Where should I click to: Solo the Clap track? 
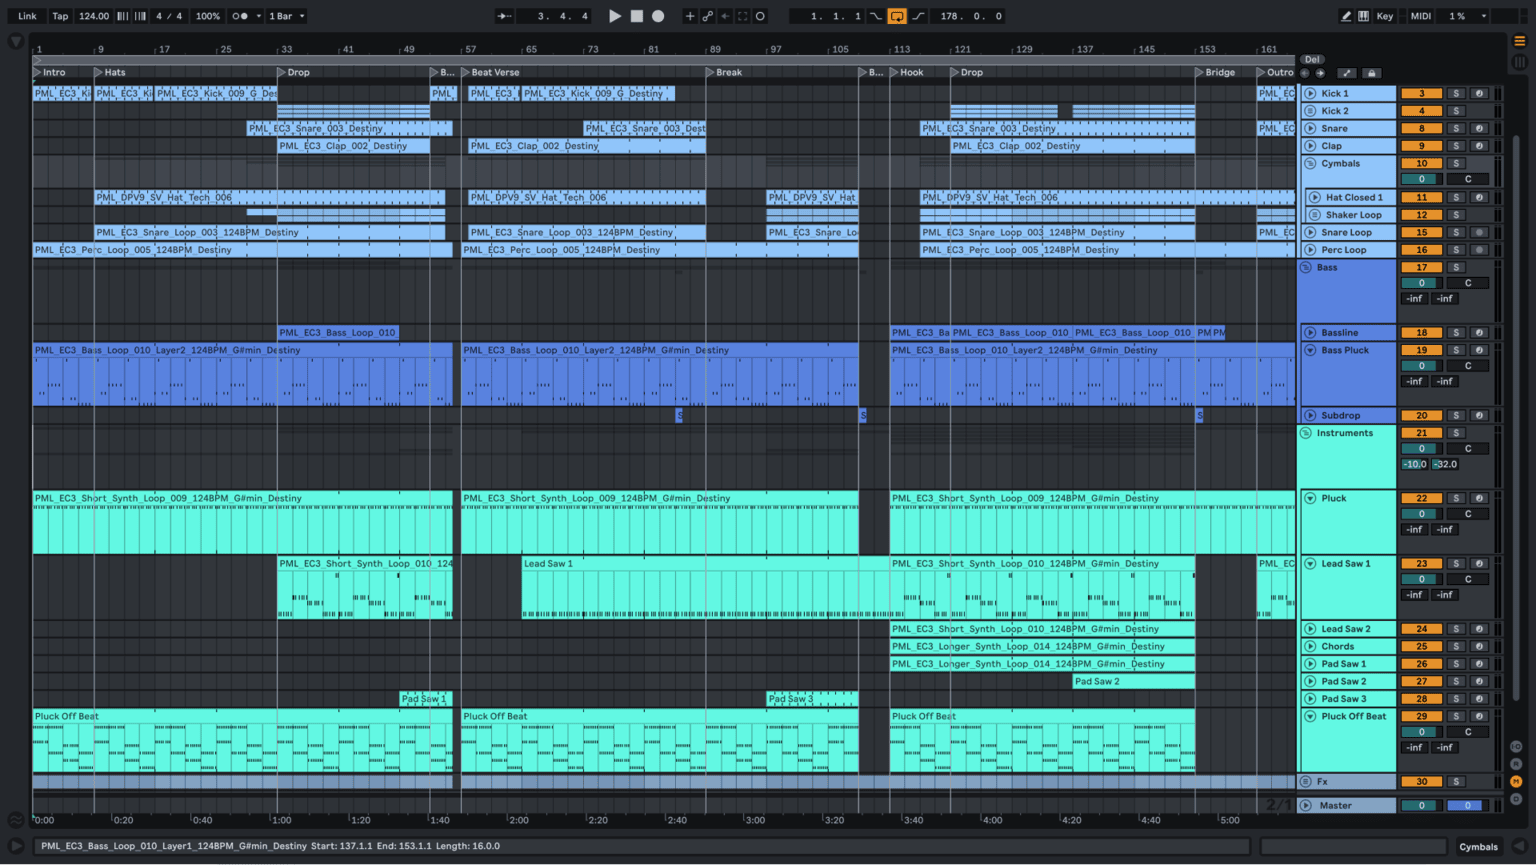[x=1456, y=146]
